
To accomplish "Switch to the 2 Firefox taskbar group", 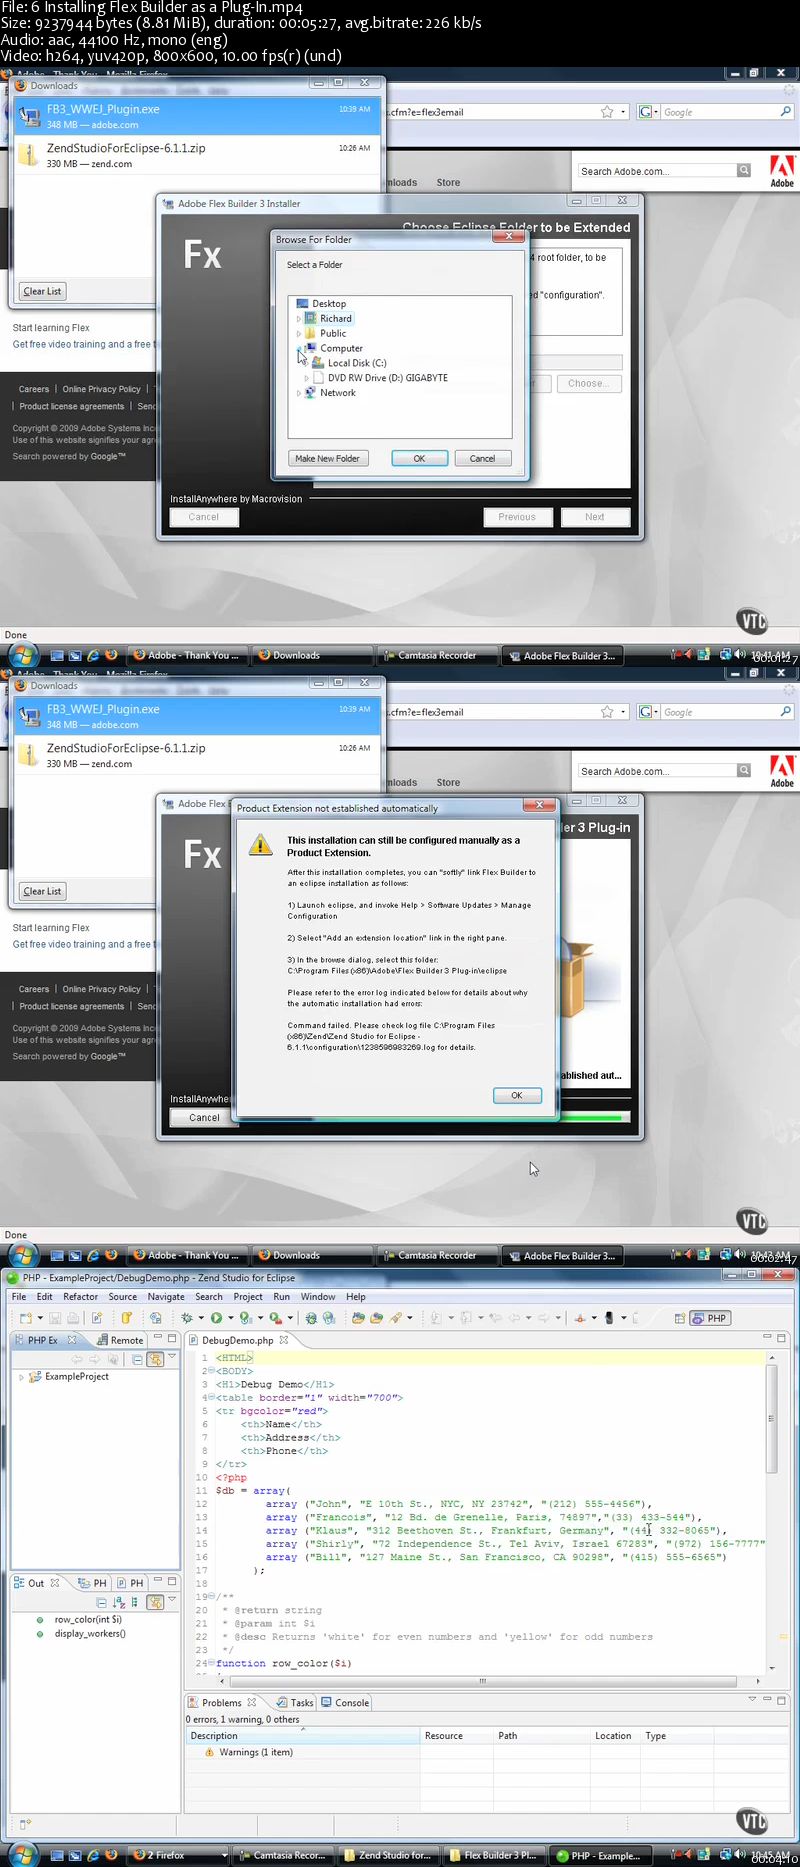I will 178,1855.
